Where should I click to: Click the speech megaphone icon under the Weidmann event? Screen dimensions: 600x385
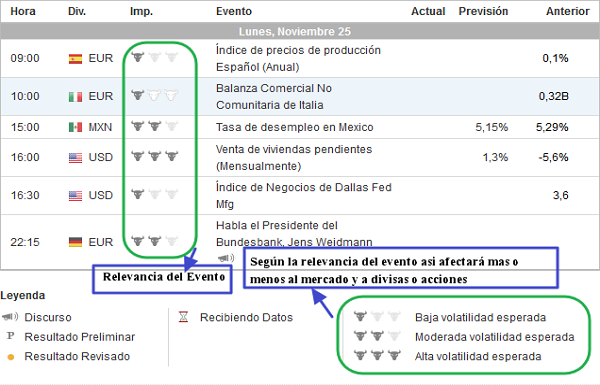225,258
